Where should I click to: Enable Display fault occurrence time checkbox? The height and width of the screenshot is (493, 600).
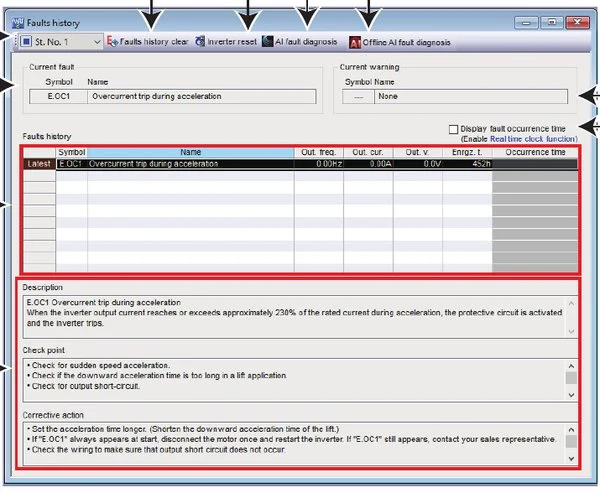pos(453,129)
